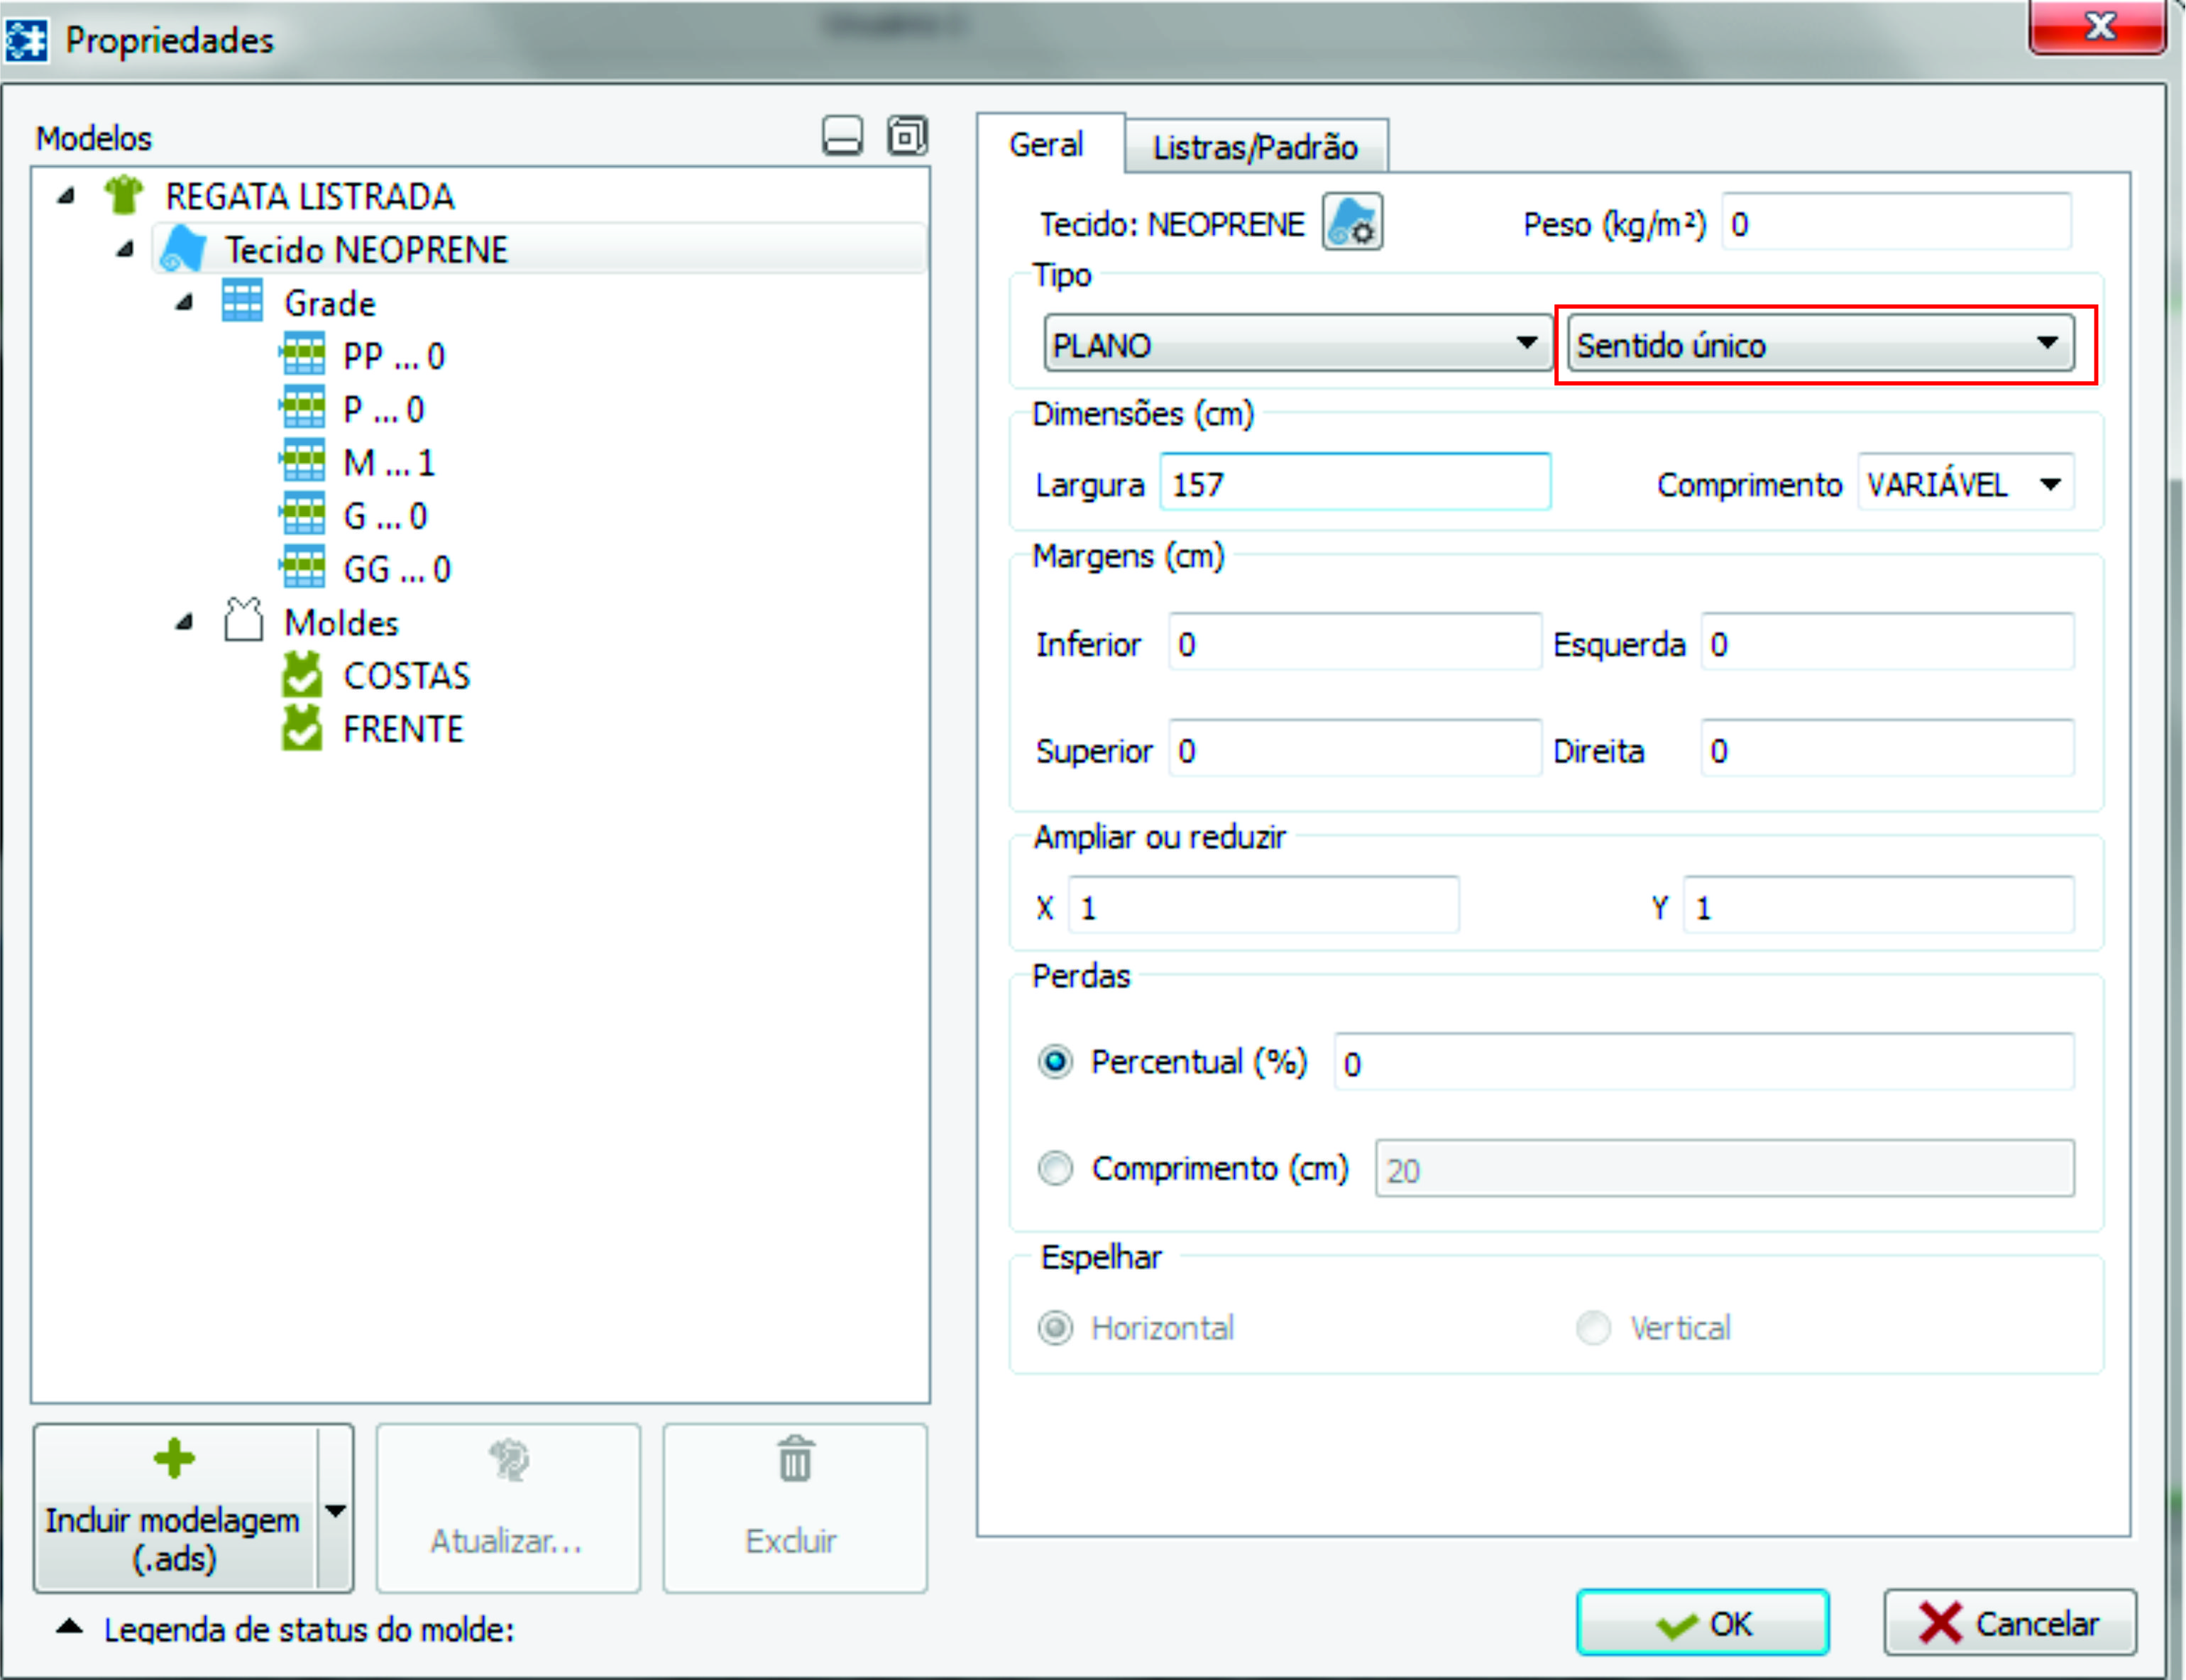The image size is (2186, 1680).
Task: Click the grid icon next to P ... 0
Action: pos(303,408)
